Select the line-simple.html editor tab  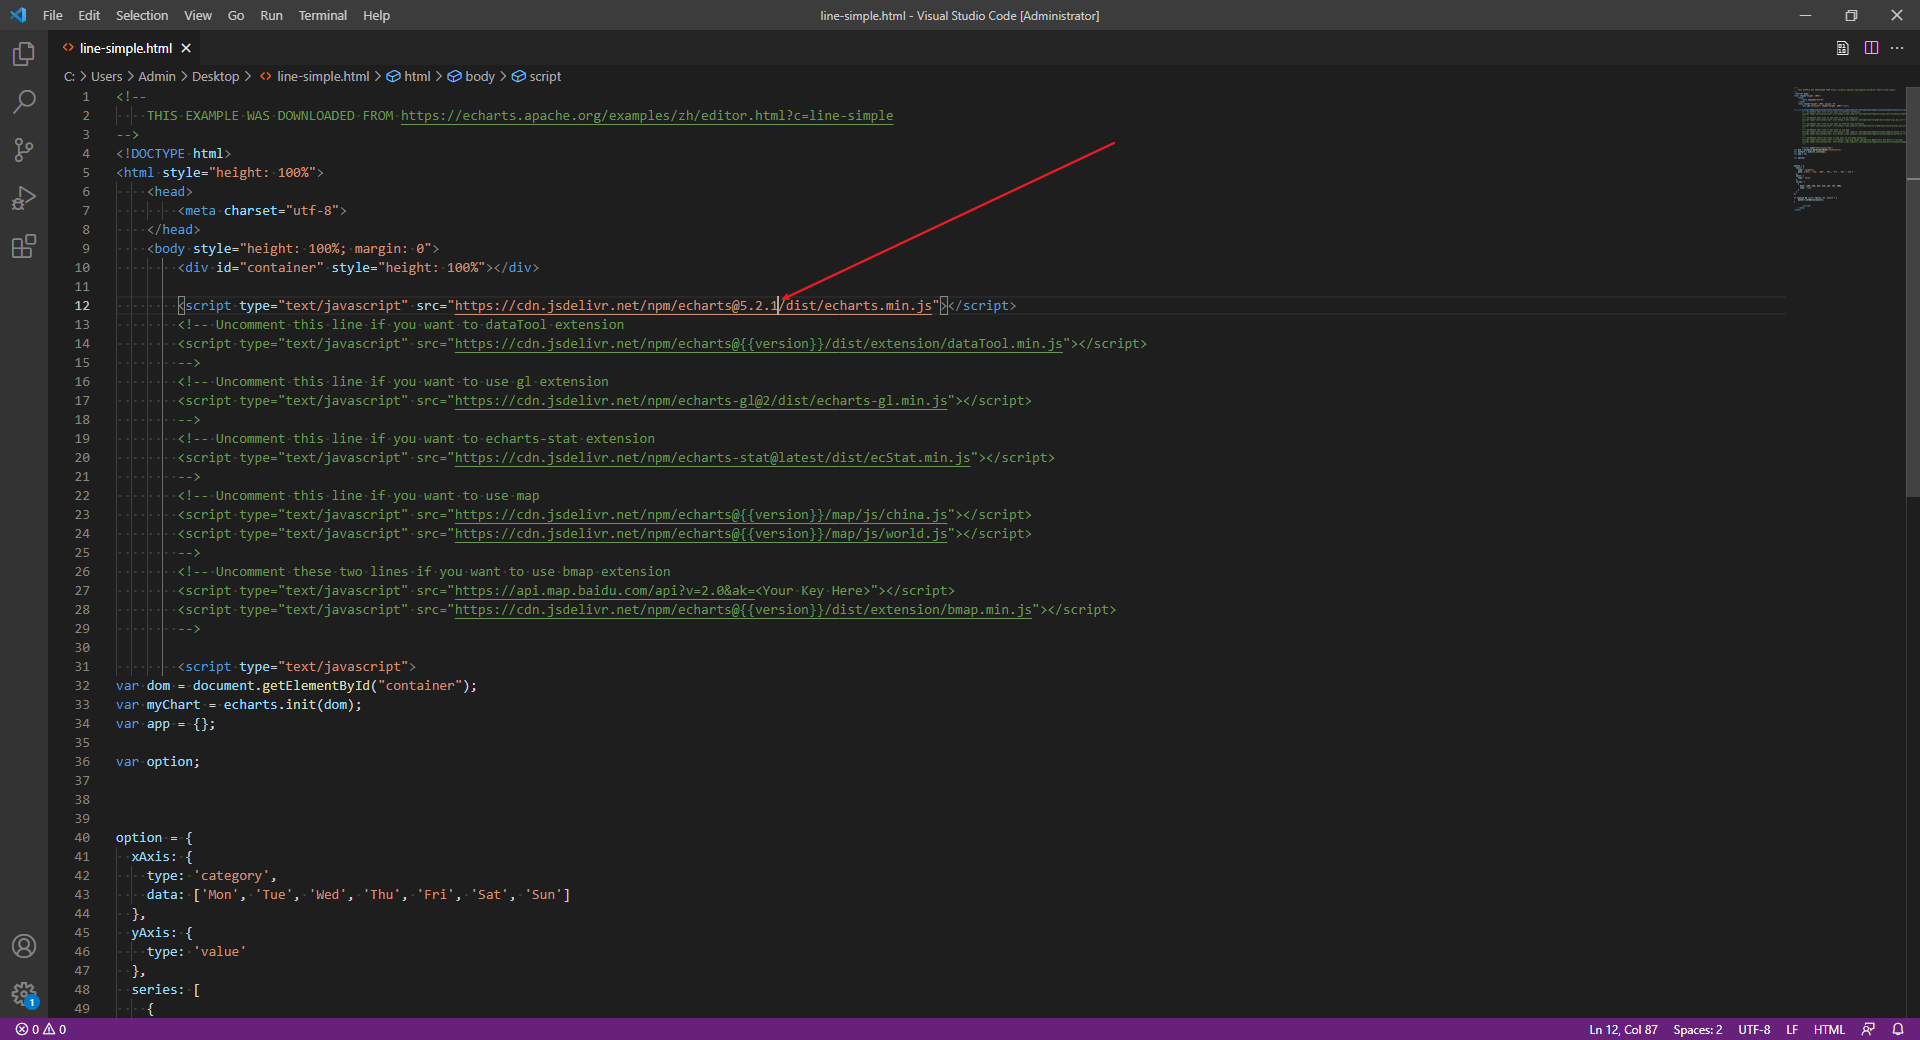pyautogui.click(x=125, y=48)
